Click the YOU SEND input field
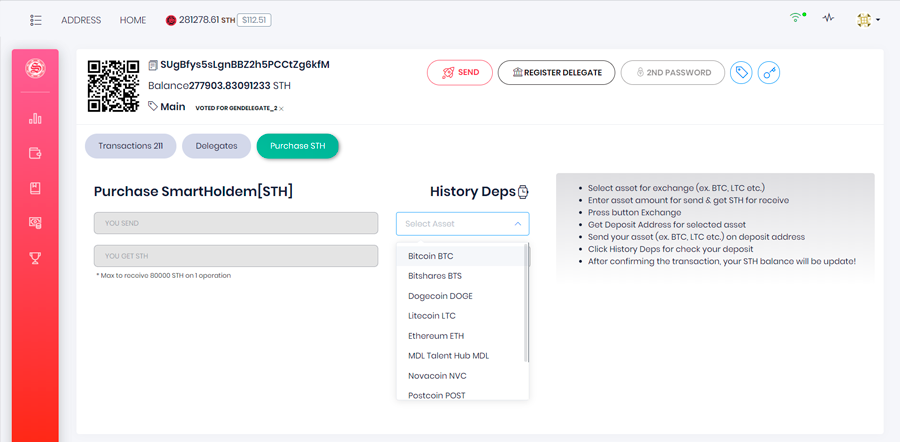Viewport: 900px width, 442px height. click(x=236, y=223)
